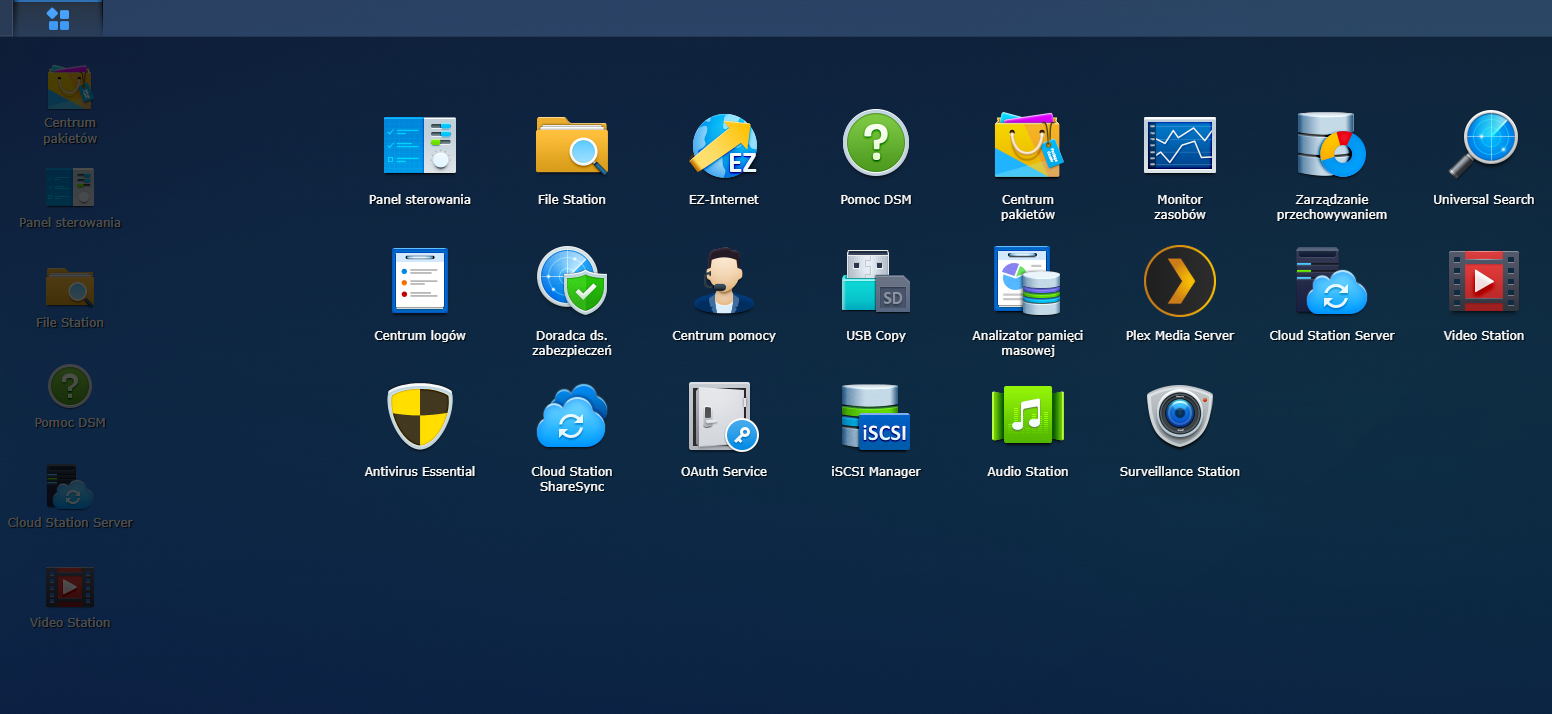Open Cloud Station ShareSync
1552x714 pixels.
pyautogui.click(x=571, y=416)
